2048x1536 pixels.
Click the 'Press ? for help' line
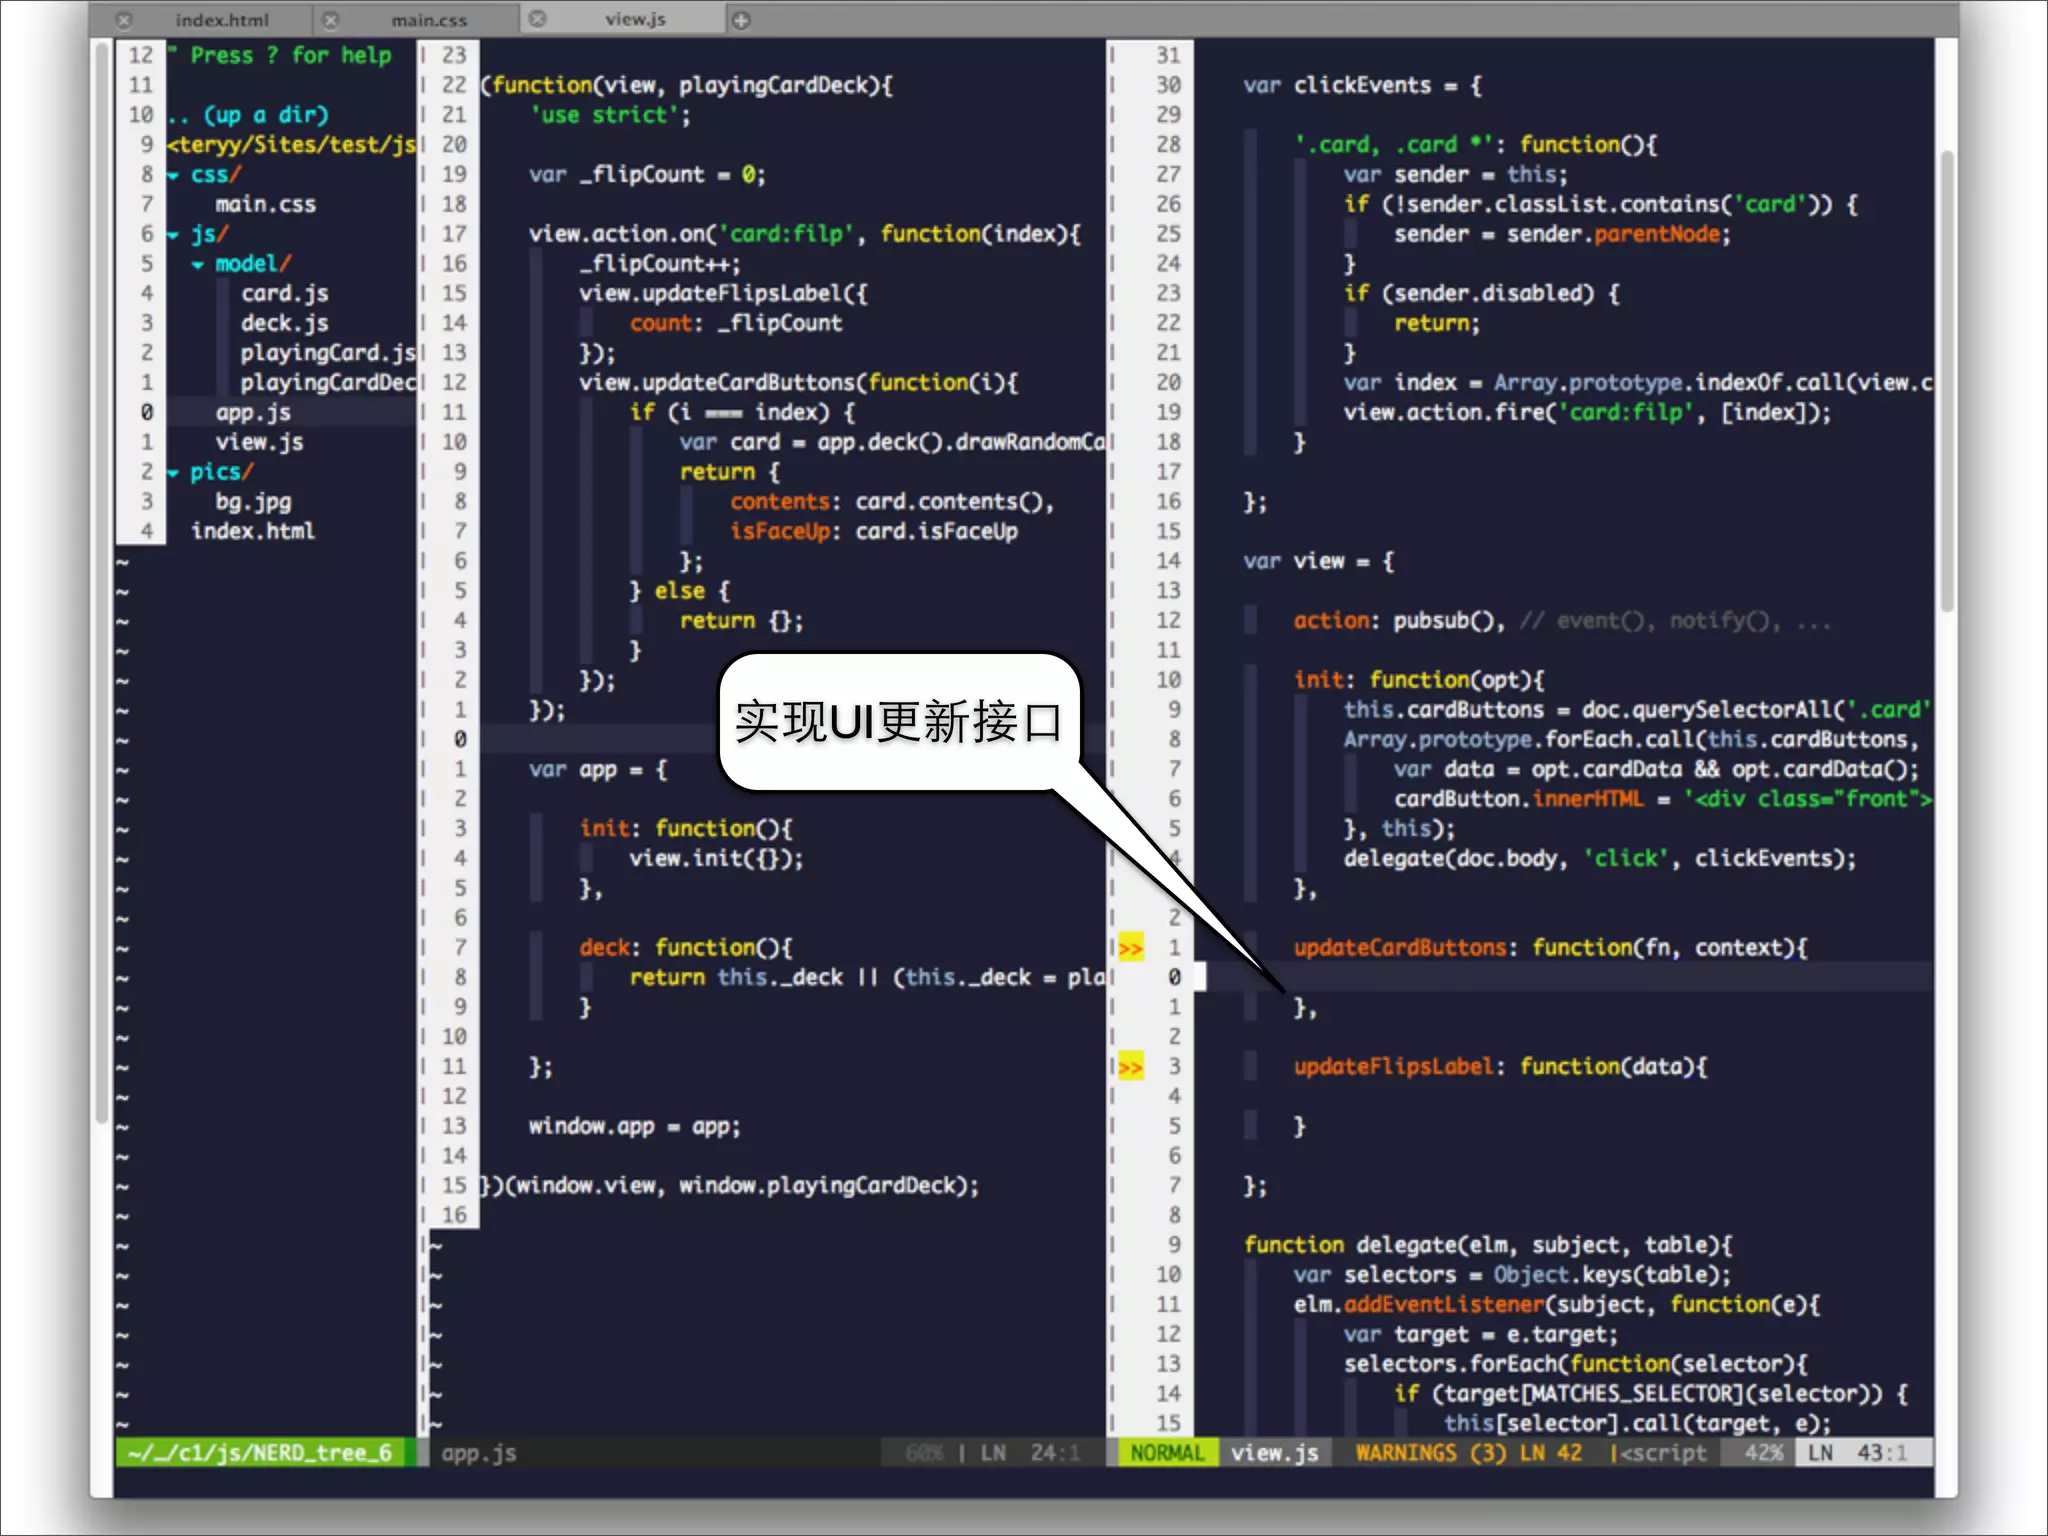coord(280,55)
